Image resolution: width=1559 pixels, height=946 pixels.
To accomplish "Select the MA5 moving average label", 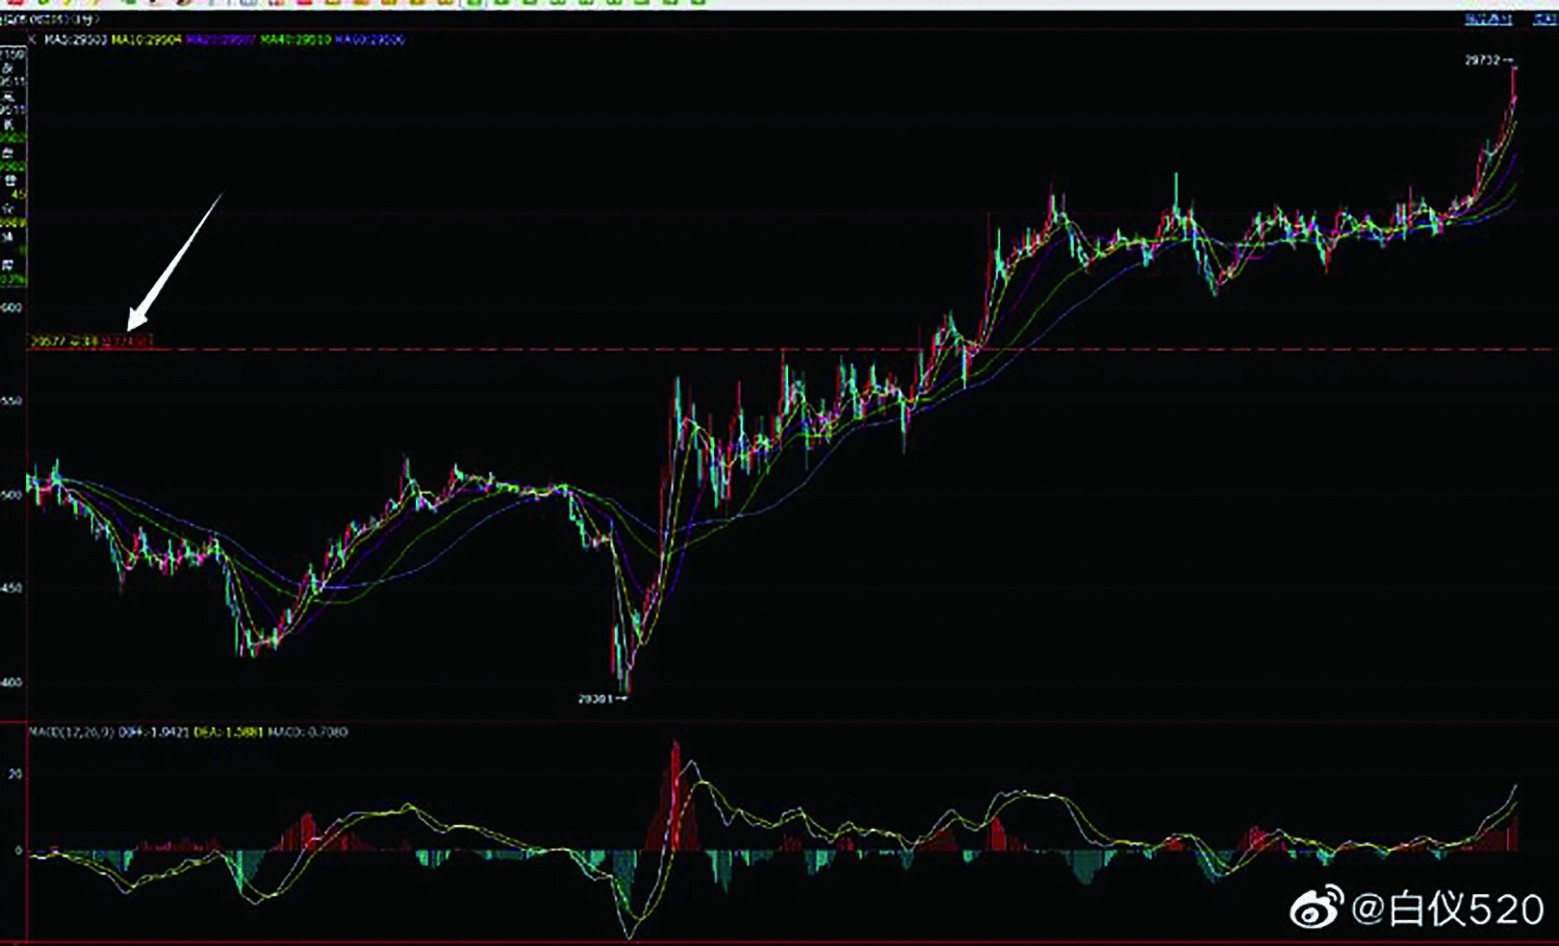I will pyautogui.click(x=76, y=40).
